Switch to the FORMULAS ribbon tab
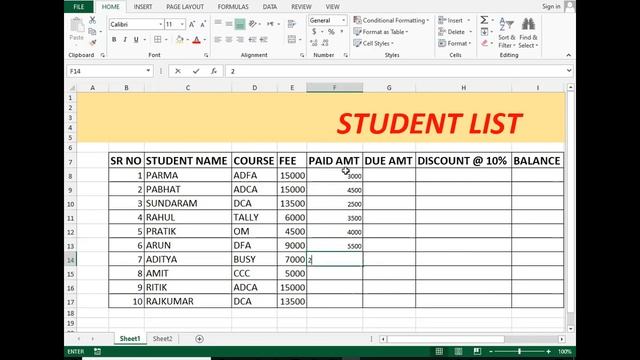The width and height of the screenshot is (640, 360). (233, 7)
